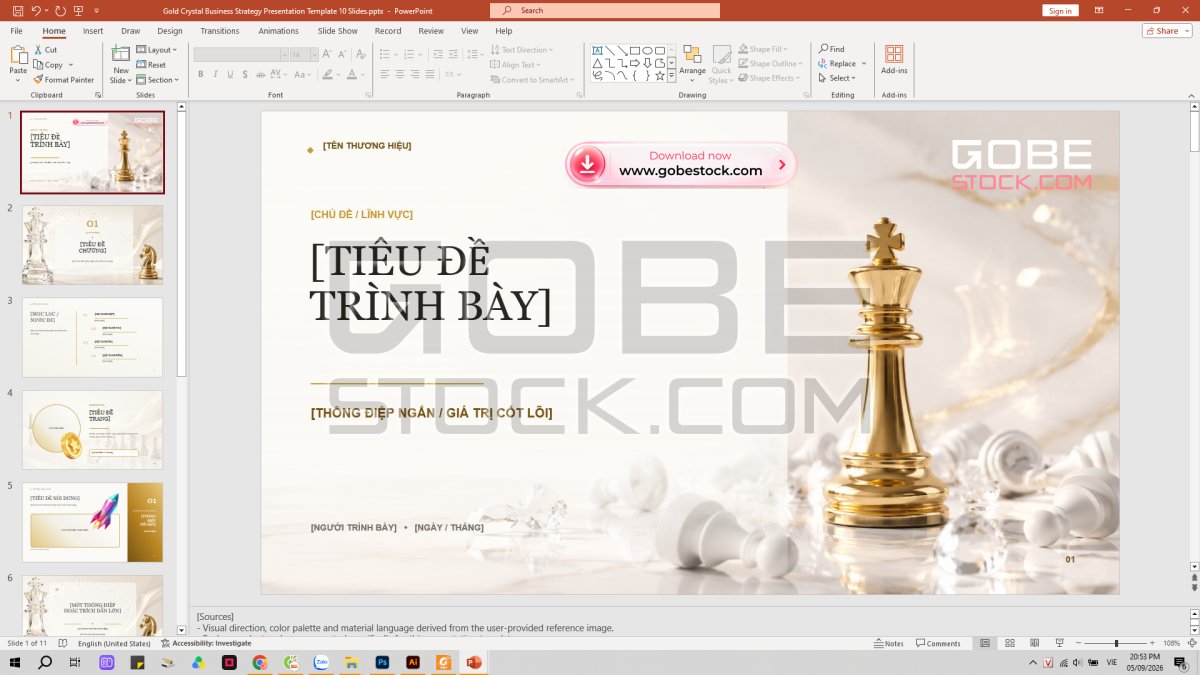The width and height of the screenshot is (1200, 675).
Task: Select the Isosceles Triangle shape
Action: pyautogui.click(x=597, y=63)
